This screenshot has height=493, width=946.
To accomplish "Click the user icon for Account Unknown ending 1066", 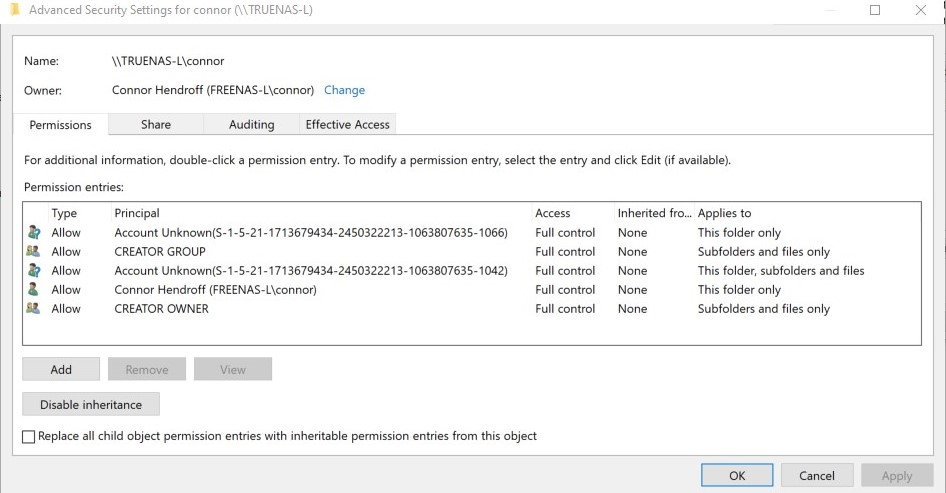I will click(x=33, y=233).
